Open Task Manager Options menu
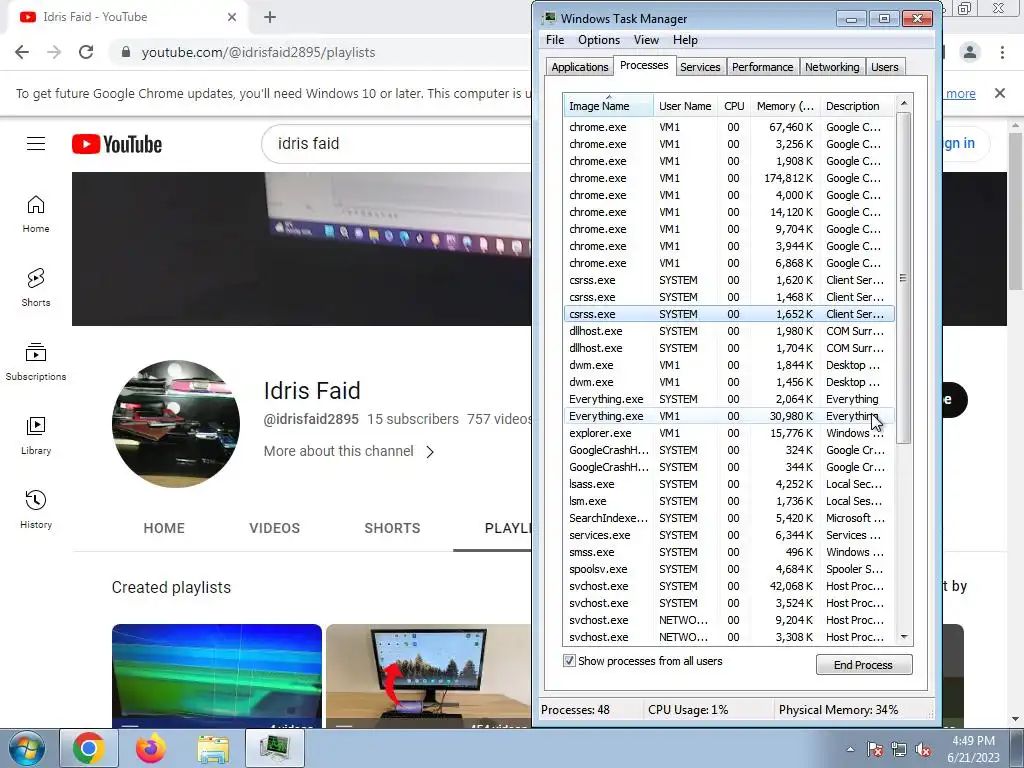 (x=599, y=40)
